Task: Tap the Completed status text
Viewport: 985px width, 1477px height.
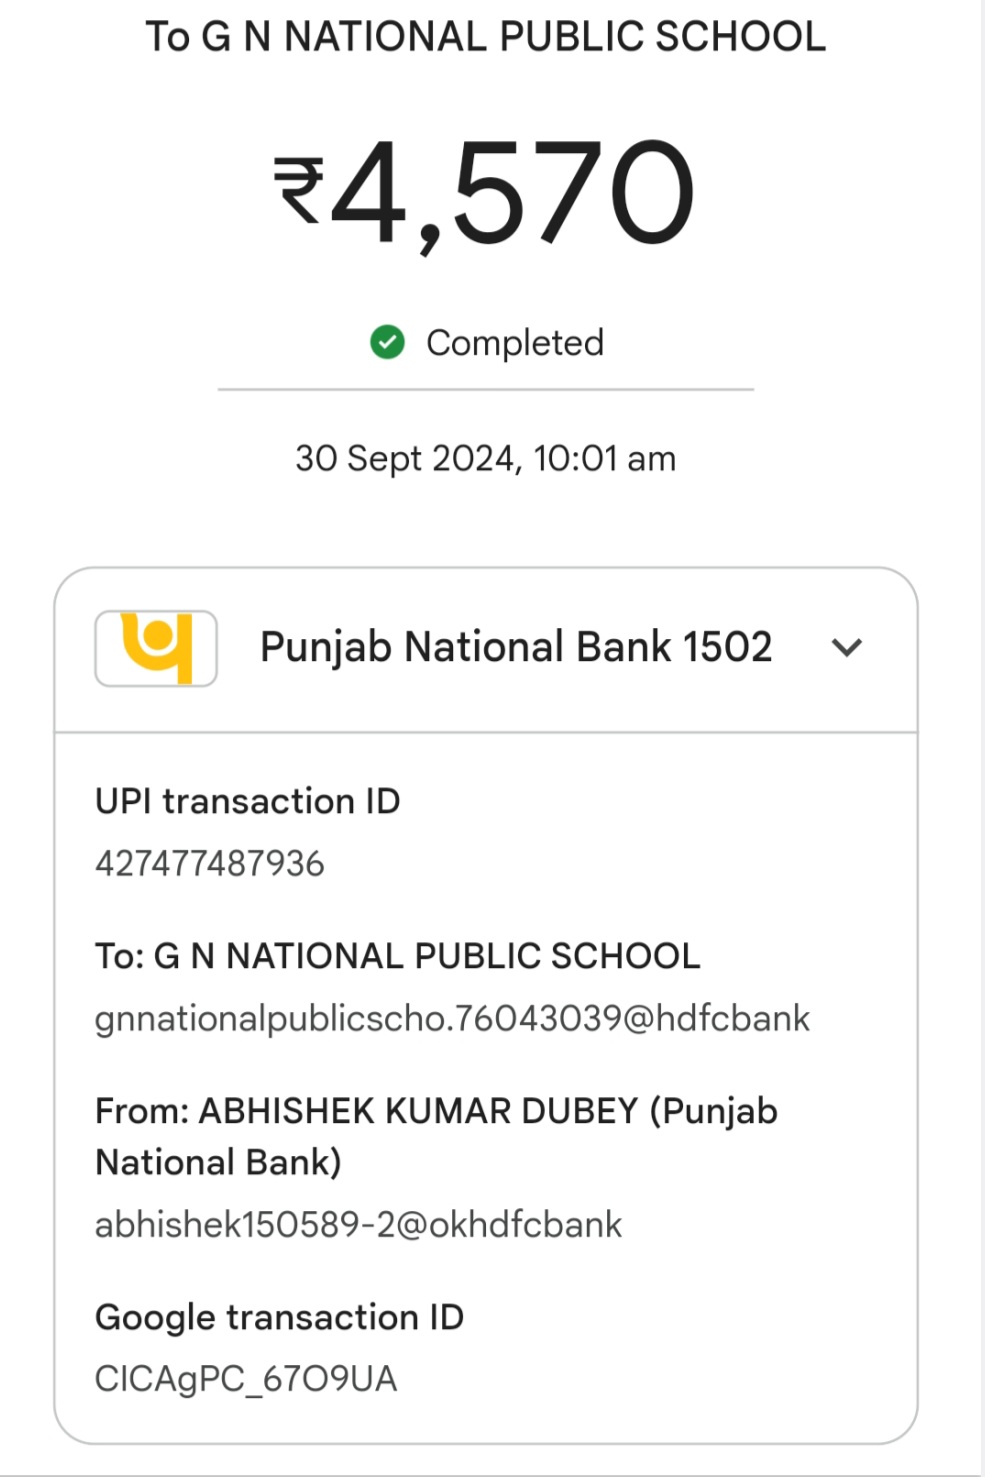Action: [515, 343]
